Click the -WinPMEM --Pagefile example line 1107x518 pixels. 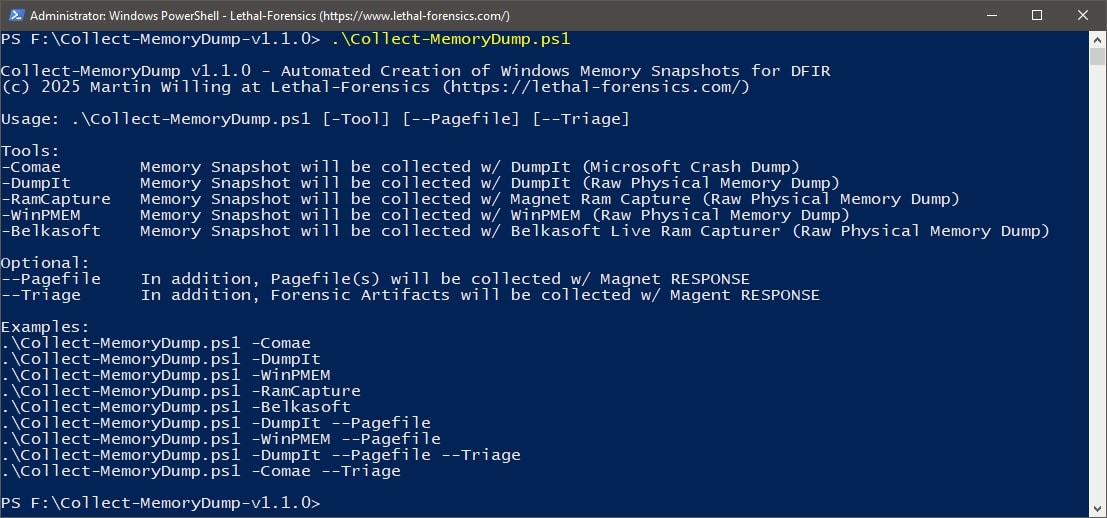coord(220,439)
